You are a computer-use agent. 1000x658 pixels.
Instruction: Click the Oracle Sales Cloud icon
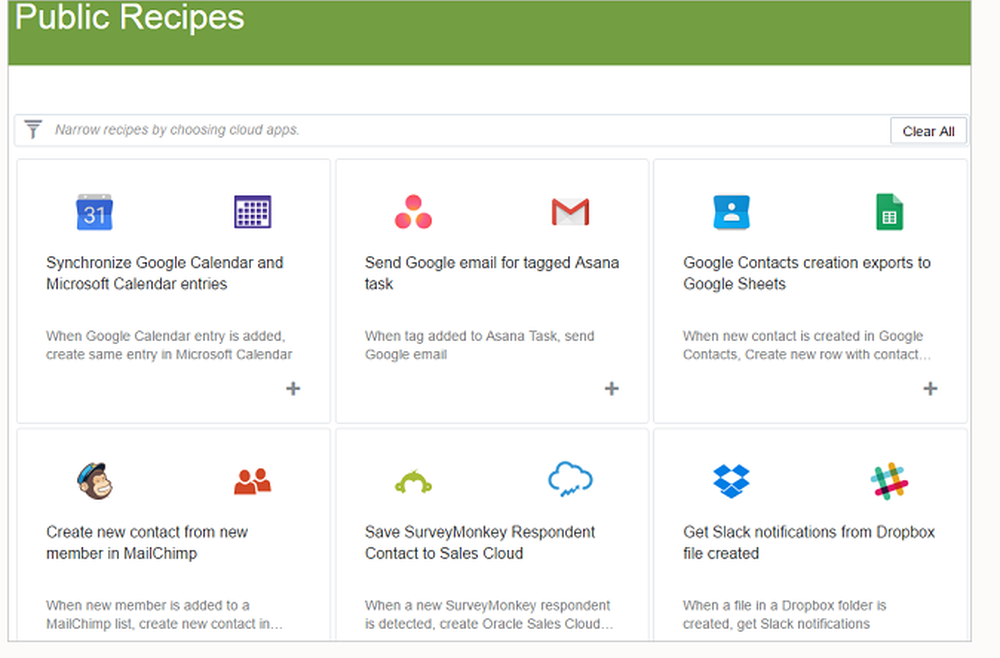[x=570, y=479]
